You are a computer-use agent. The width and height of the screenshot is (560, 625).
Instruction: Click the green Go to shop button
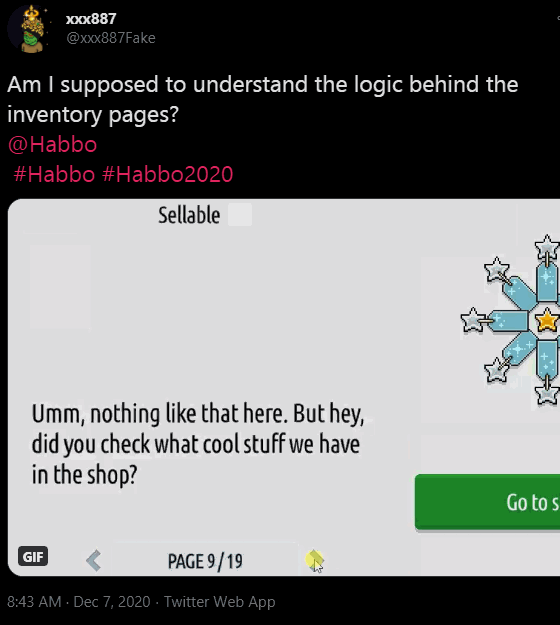click(x=487, y=502)
